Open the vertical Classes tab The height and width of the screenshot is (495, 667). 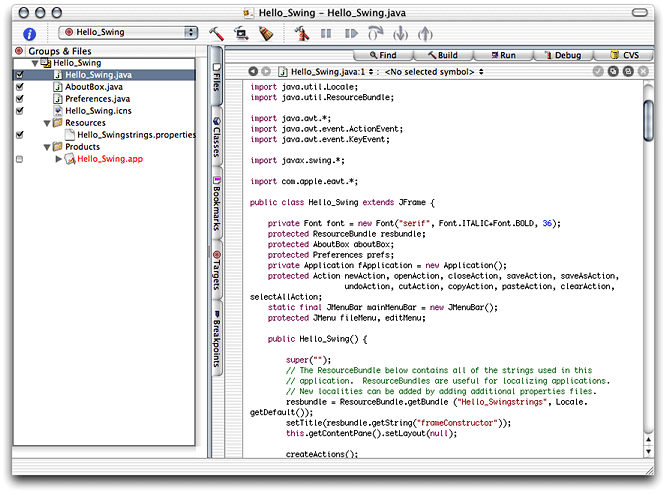pyautogui.click(x=217, y=137)
